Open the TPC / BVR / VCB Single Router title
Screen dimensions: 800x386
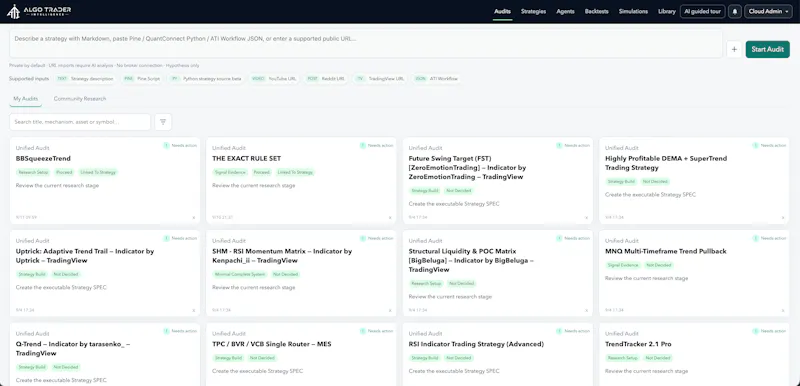coord(271,344)
